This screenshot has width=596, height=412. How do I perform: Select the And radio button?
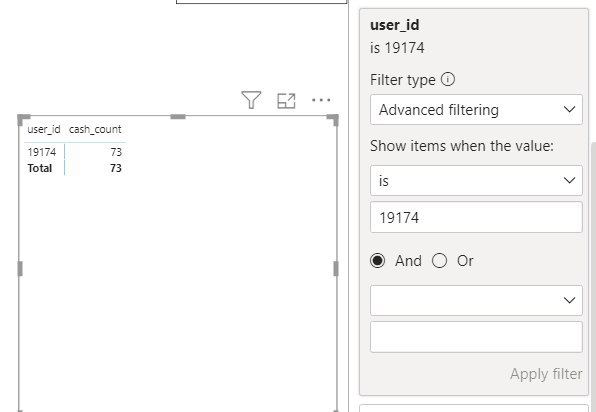(x=377, y=261)
